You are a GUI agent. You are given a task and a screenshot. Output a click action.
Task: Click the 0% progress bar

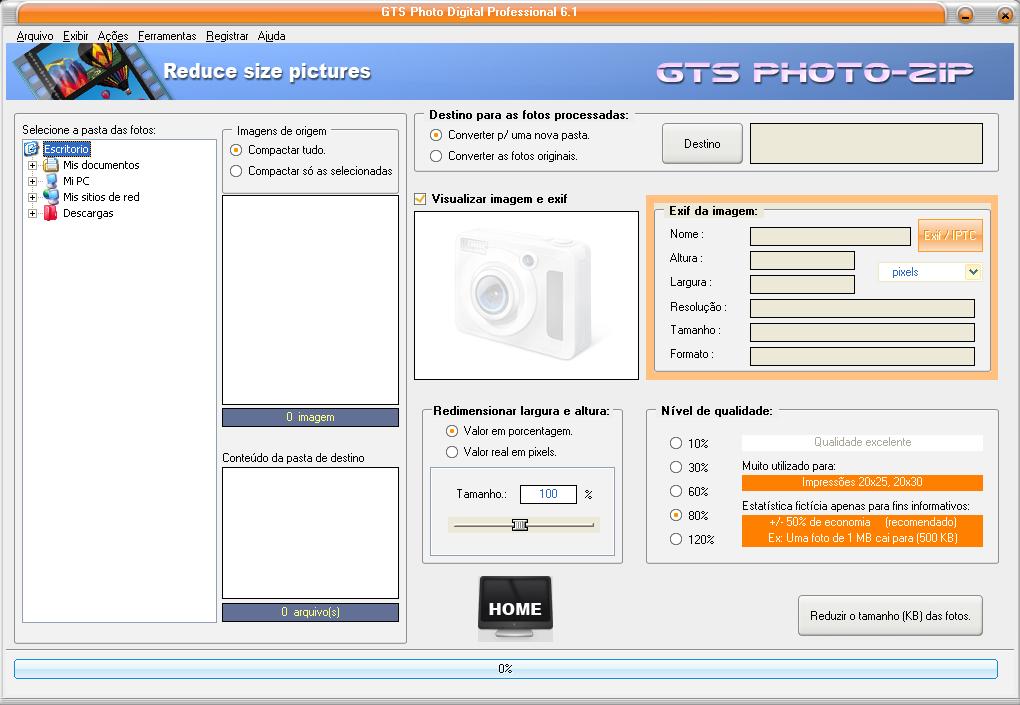click(505, 669)
